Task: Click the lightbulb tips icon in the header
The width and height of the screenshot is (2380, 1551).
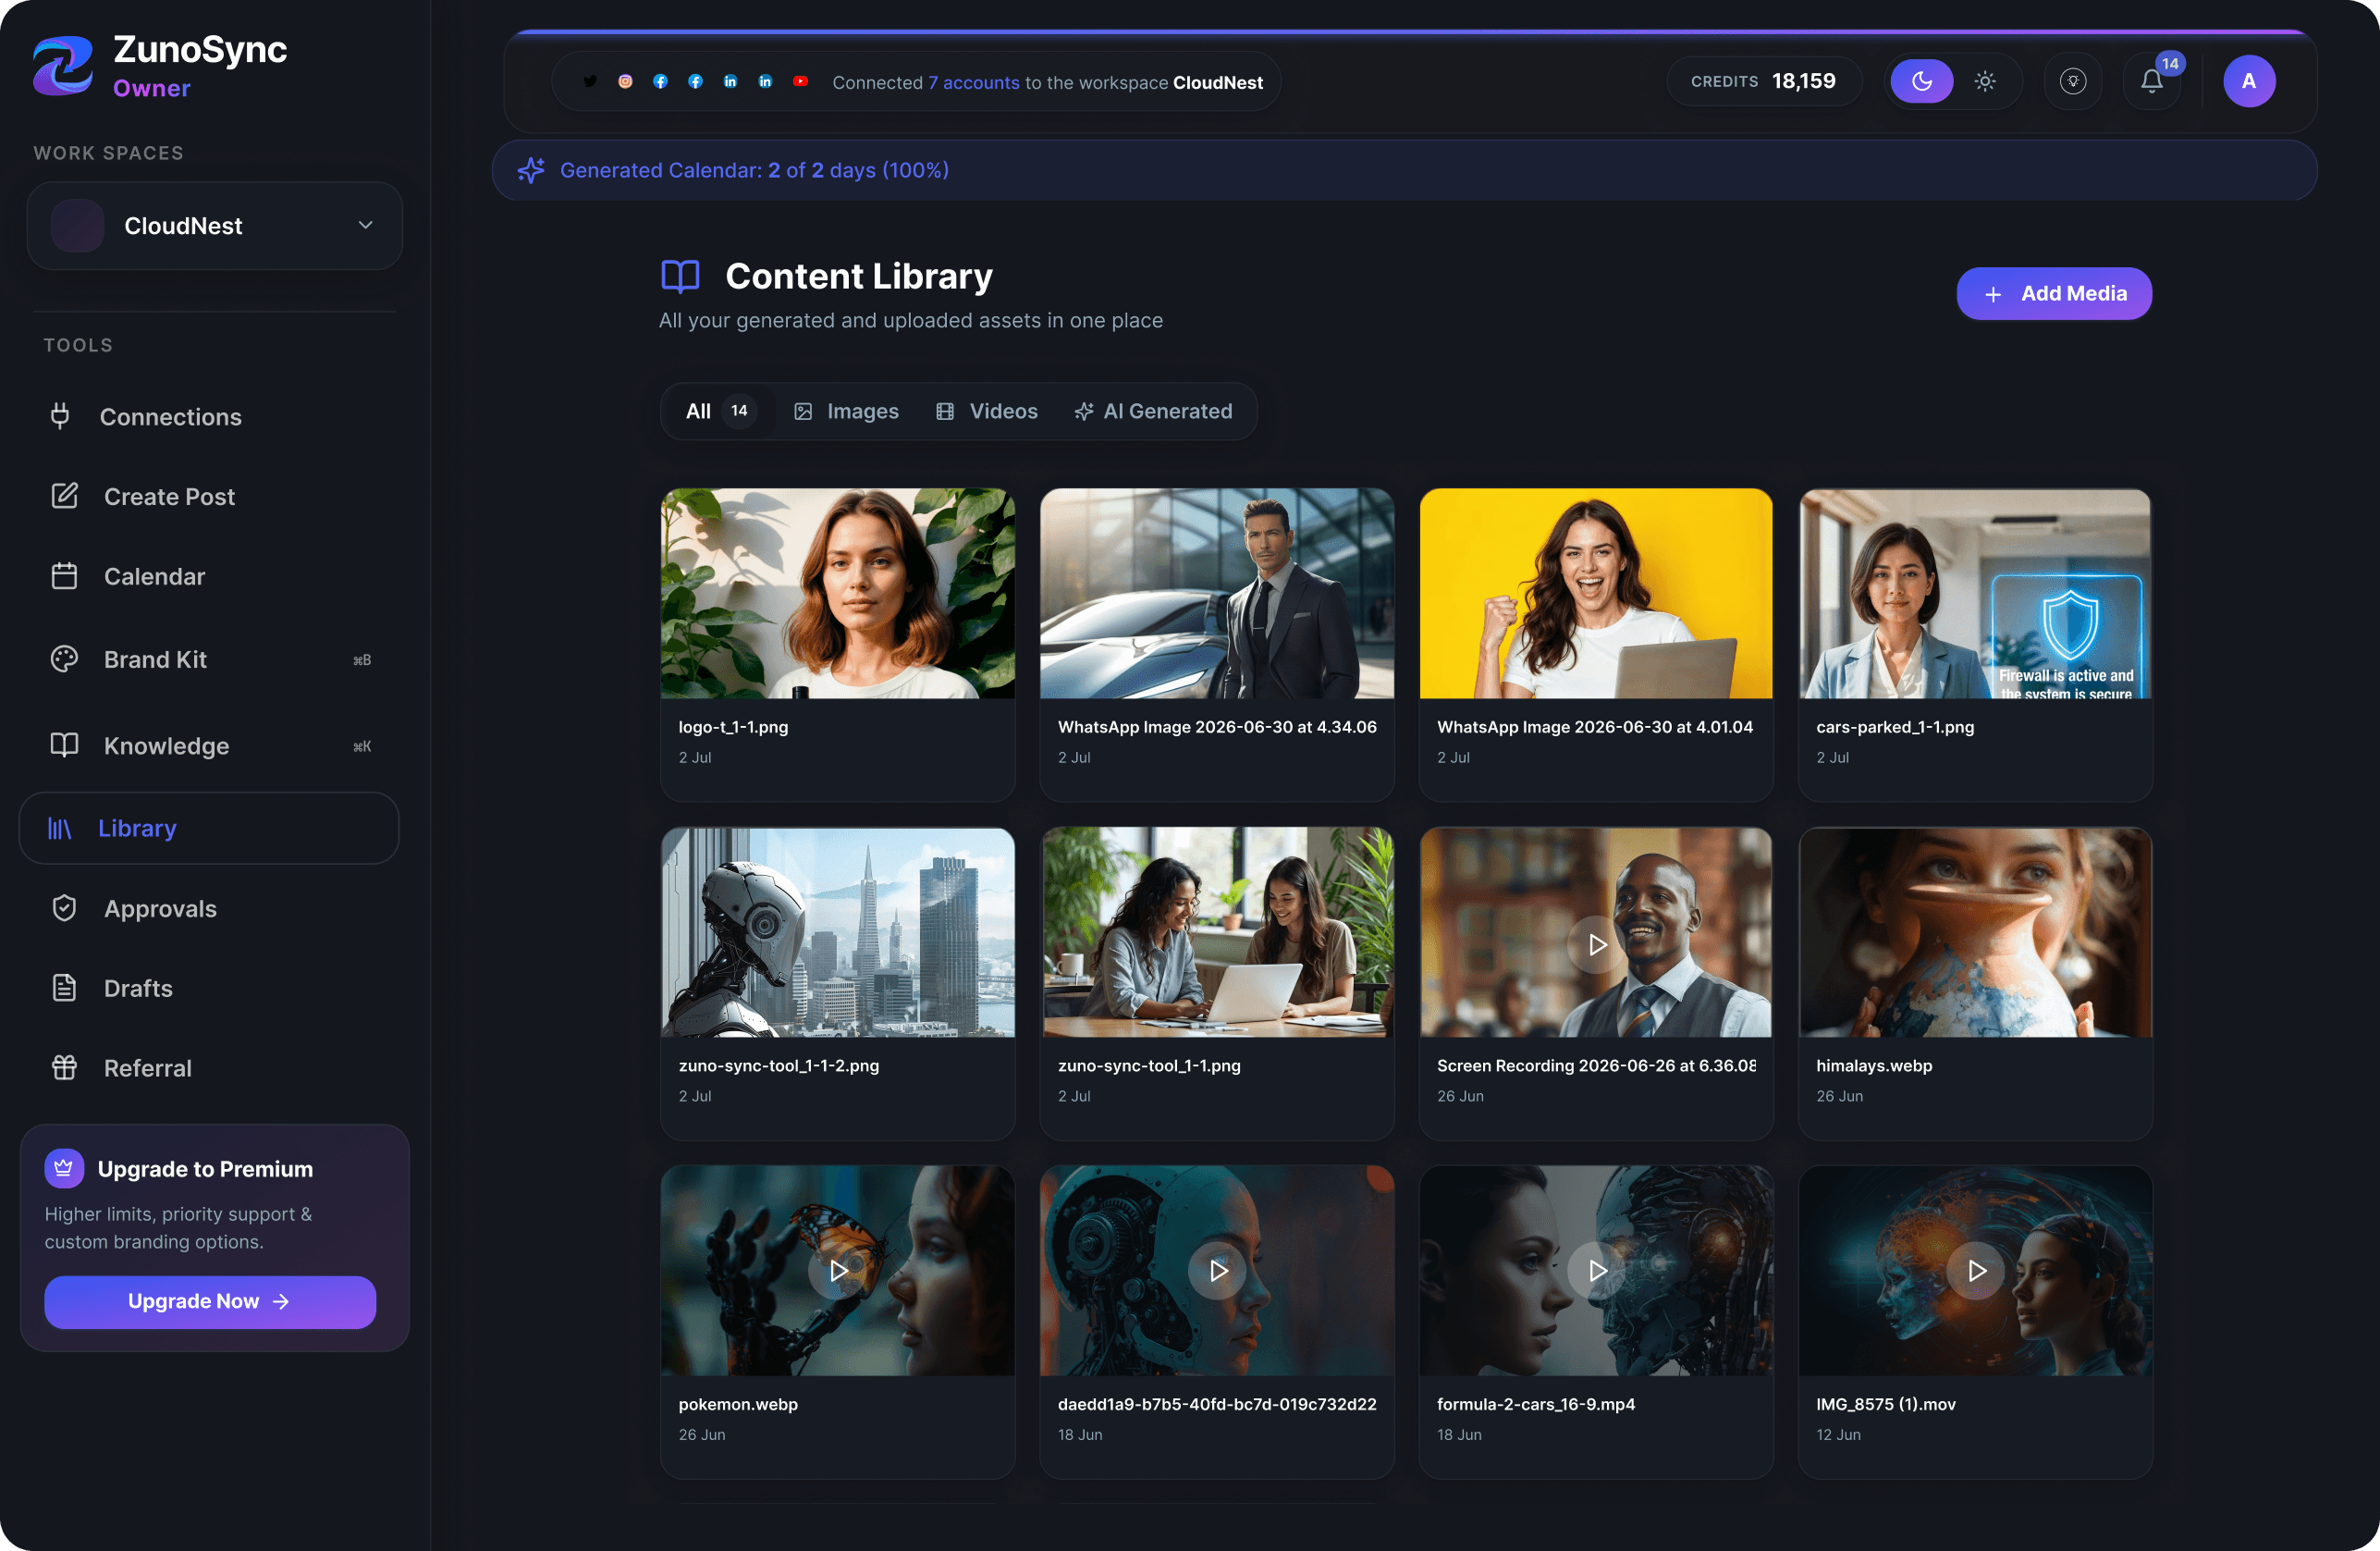Action: tap(2073, 82)
